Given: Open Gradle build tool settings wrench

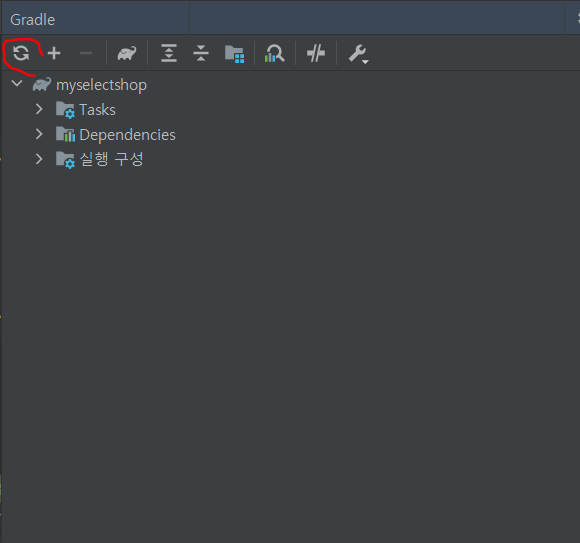Looking at the screenshot, I should 358,54.
